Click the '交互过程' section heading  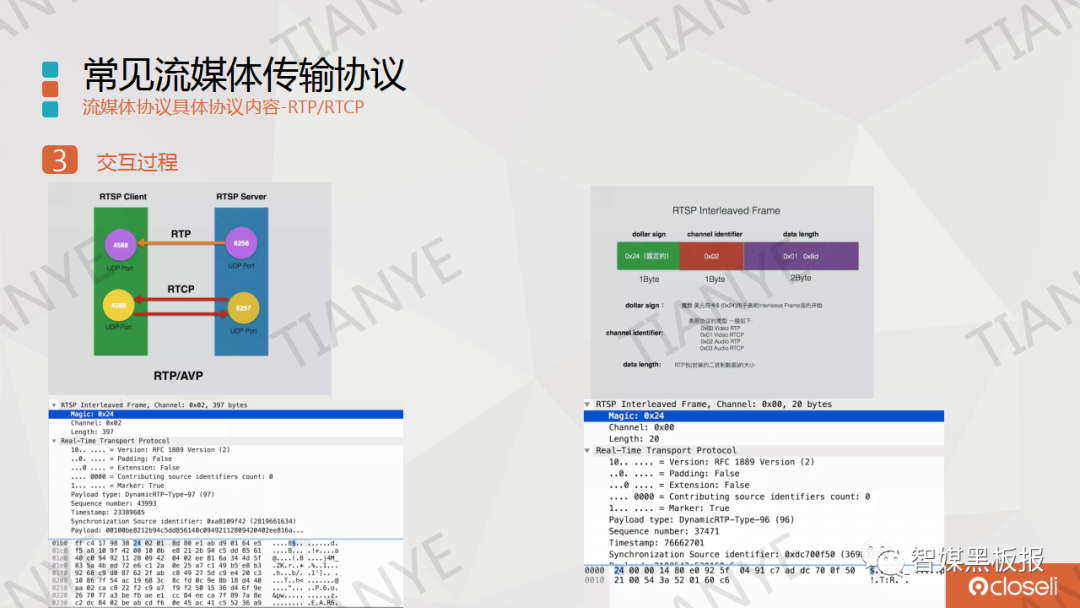coord(137,163)
